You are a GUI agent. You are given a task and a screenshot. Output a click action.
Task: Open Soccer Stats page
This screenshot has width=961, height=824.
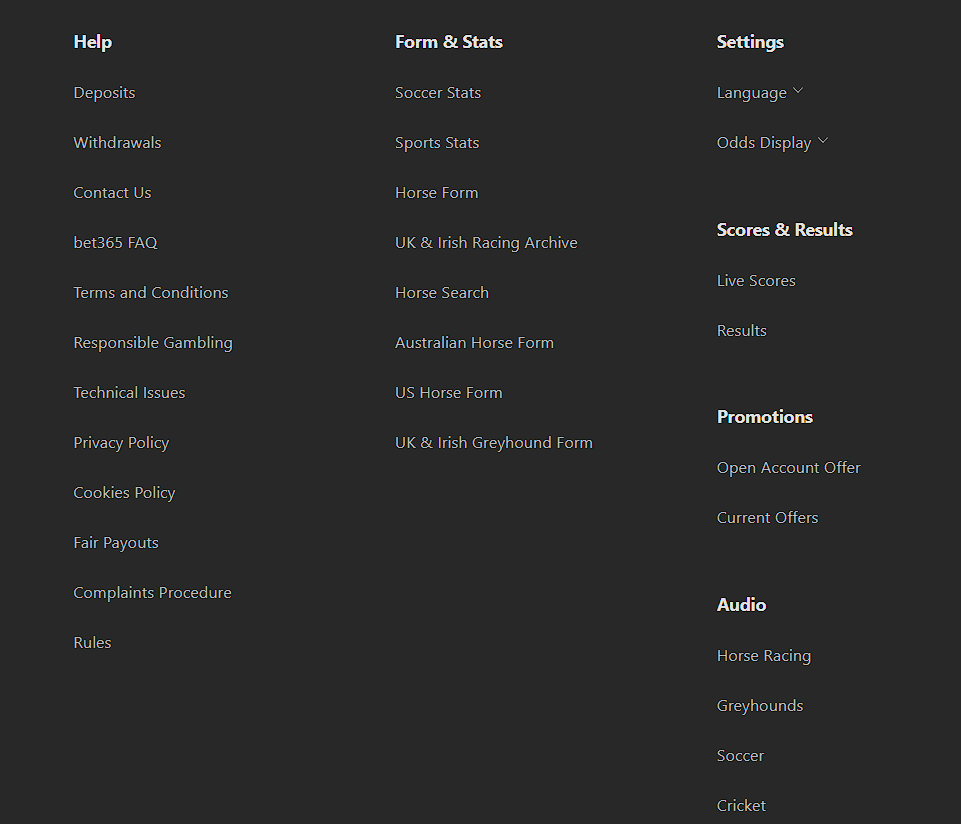click(x=438, y=93)
